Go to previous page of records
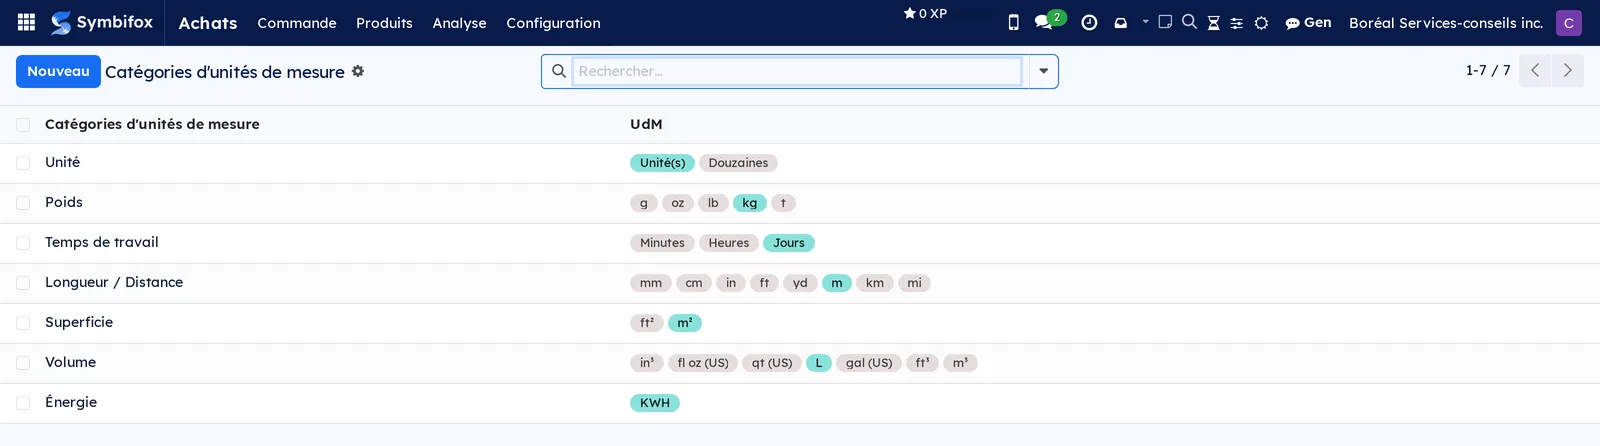The height and width of the screenshot is (446, 1600). [1535, 70]
